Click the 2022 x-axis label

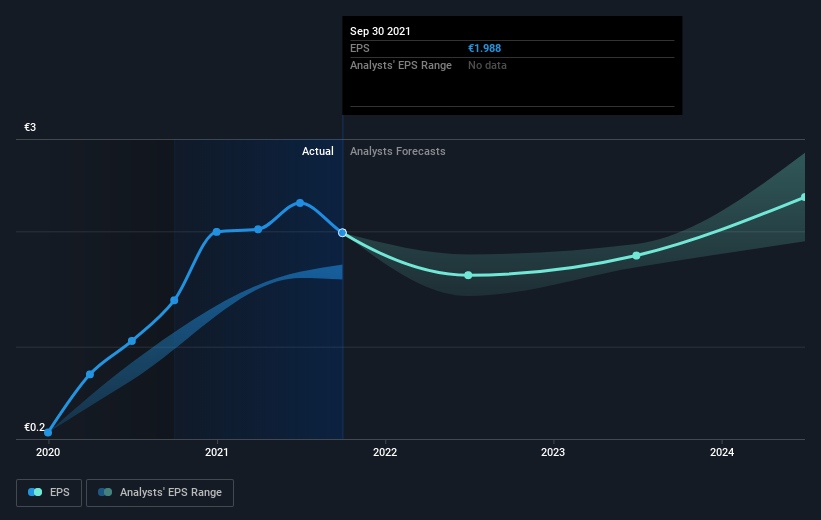[385, 452]
